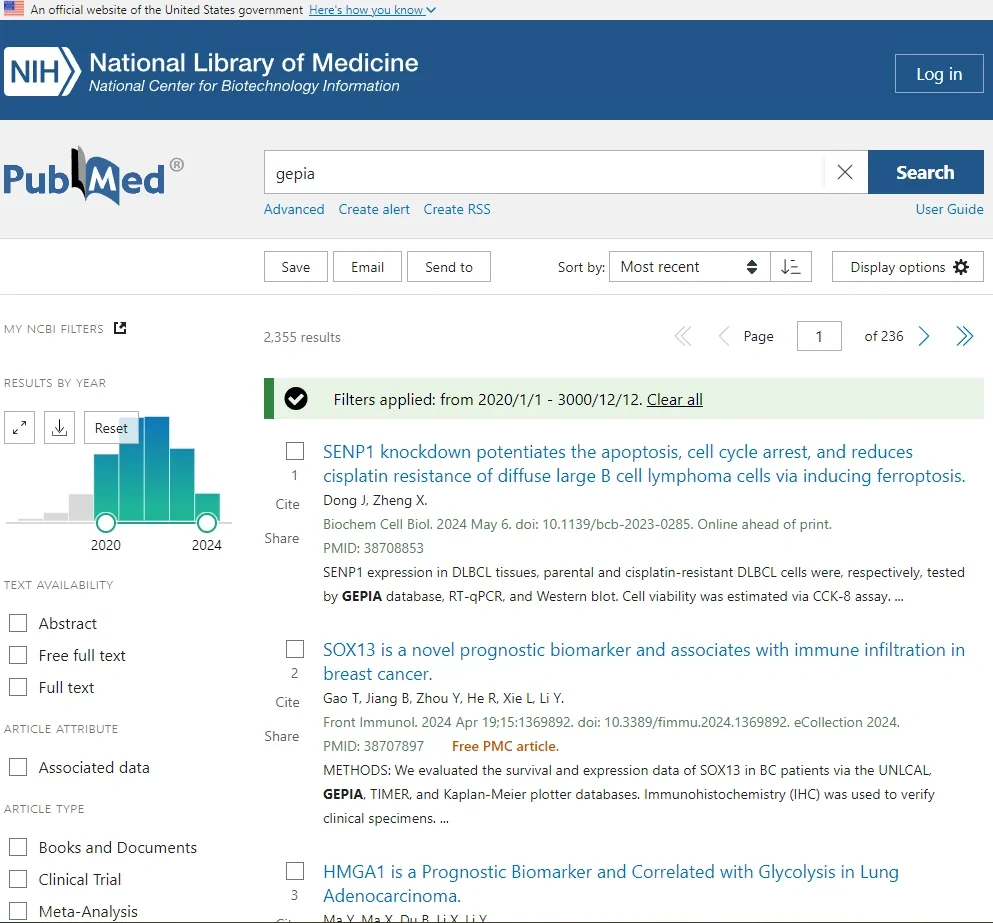This screenshot has height=923, width=993.
Task: Open SOX13 breast cancer article title
Action: pyautogui.click(x=644, y=661)
